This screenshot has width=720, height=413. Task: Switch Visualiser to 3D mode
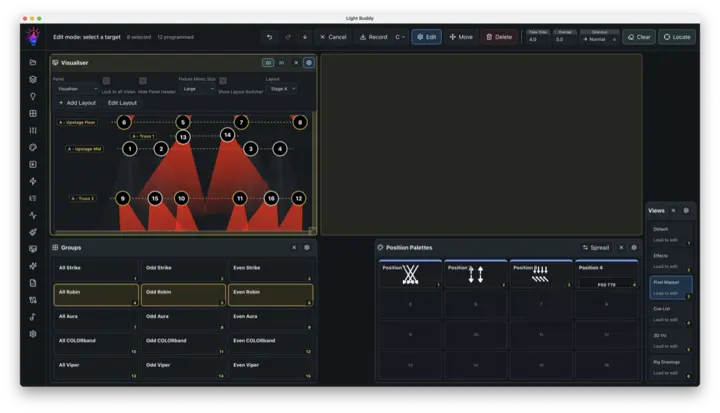coord(281,62)
